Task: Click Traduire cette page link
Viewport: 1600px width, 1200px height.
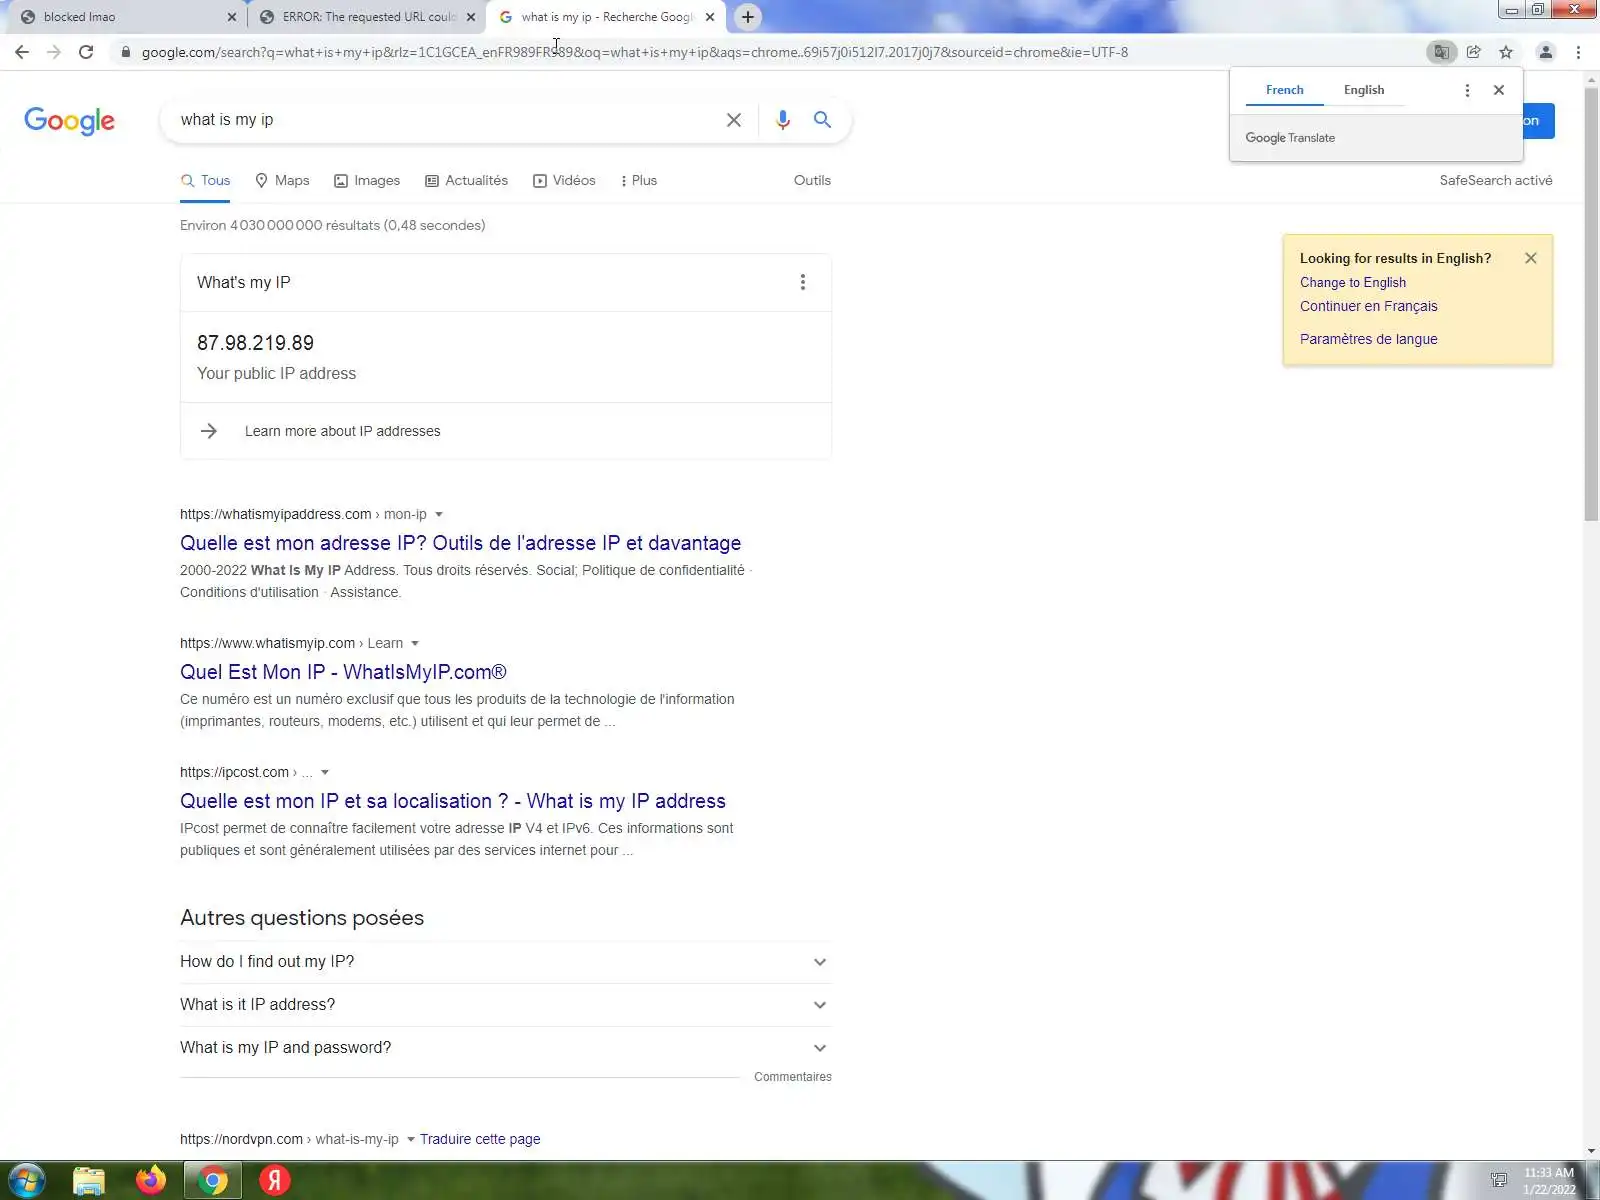Action: (480, 1140)
